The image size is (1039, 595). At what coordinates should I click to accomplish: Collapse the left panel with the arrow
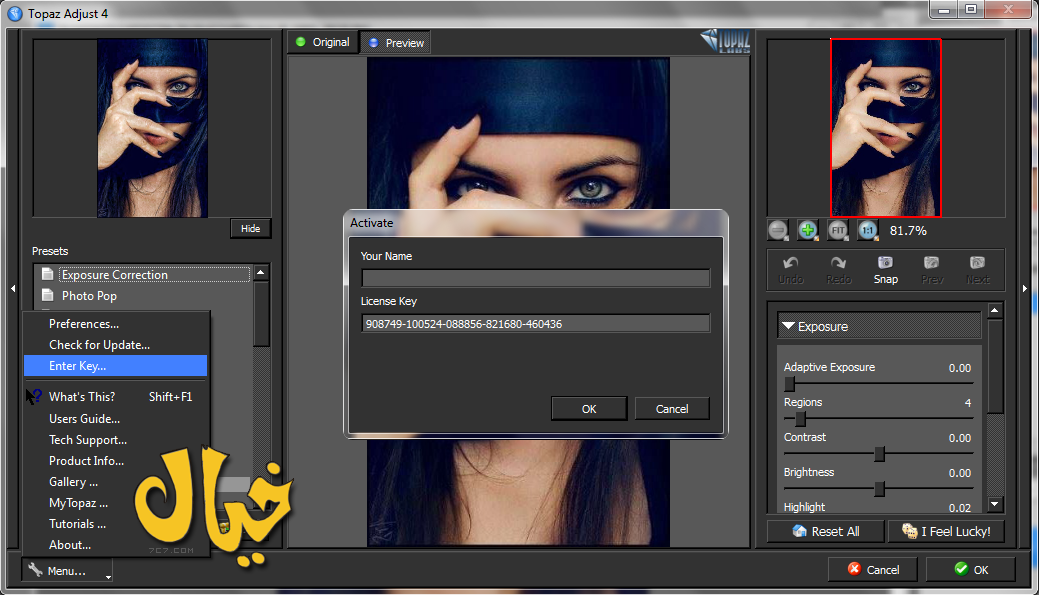click(x=13, y=288)
